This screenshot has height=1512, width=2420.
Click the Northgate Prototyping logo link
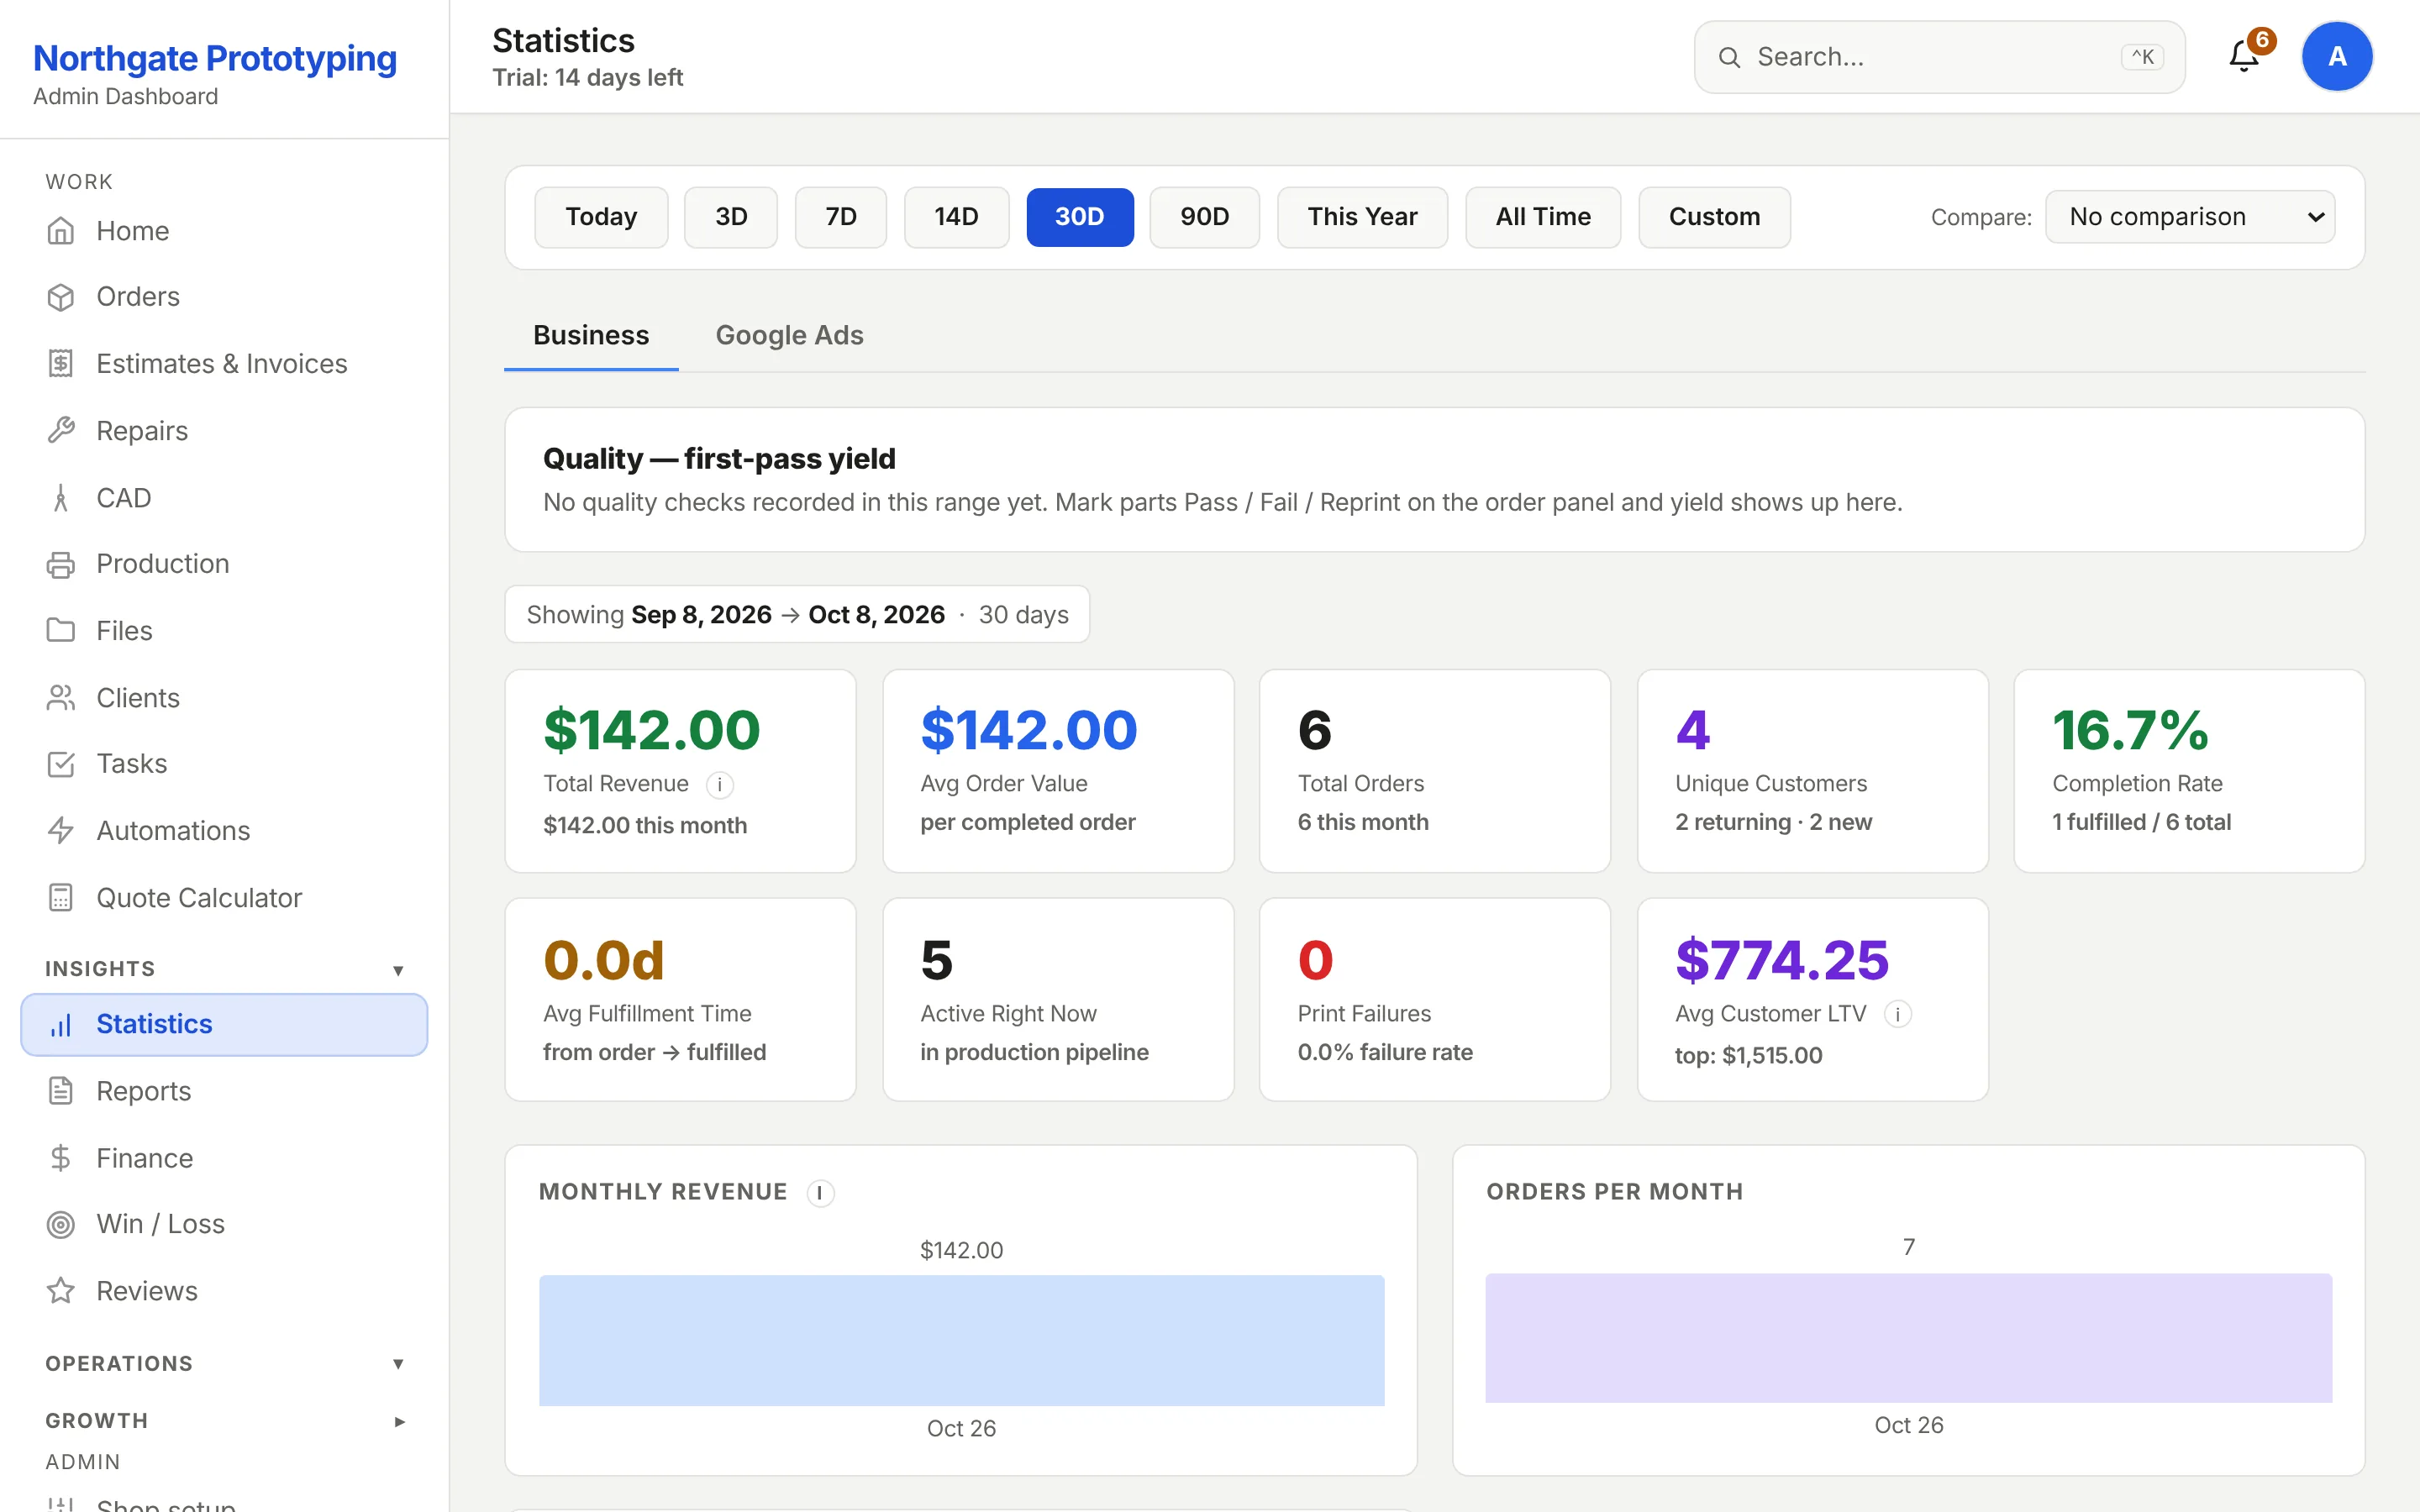215,59
